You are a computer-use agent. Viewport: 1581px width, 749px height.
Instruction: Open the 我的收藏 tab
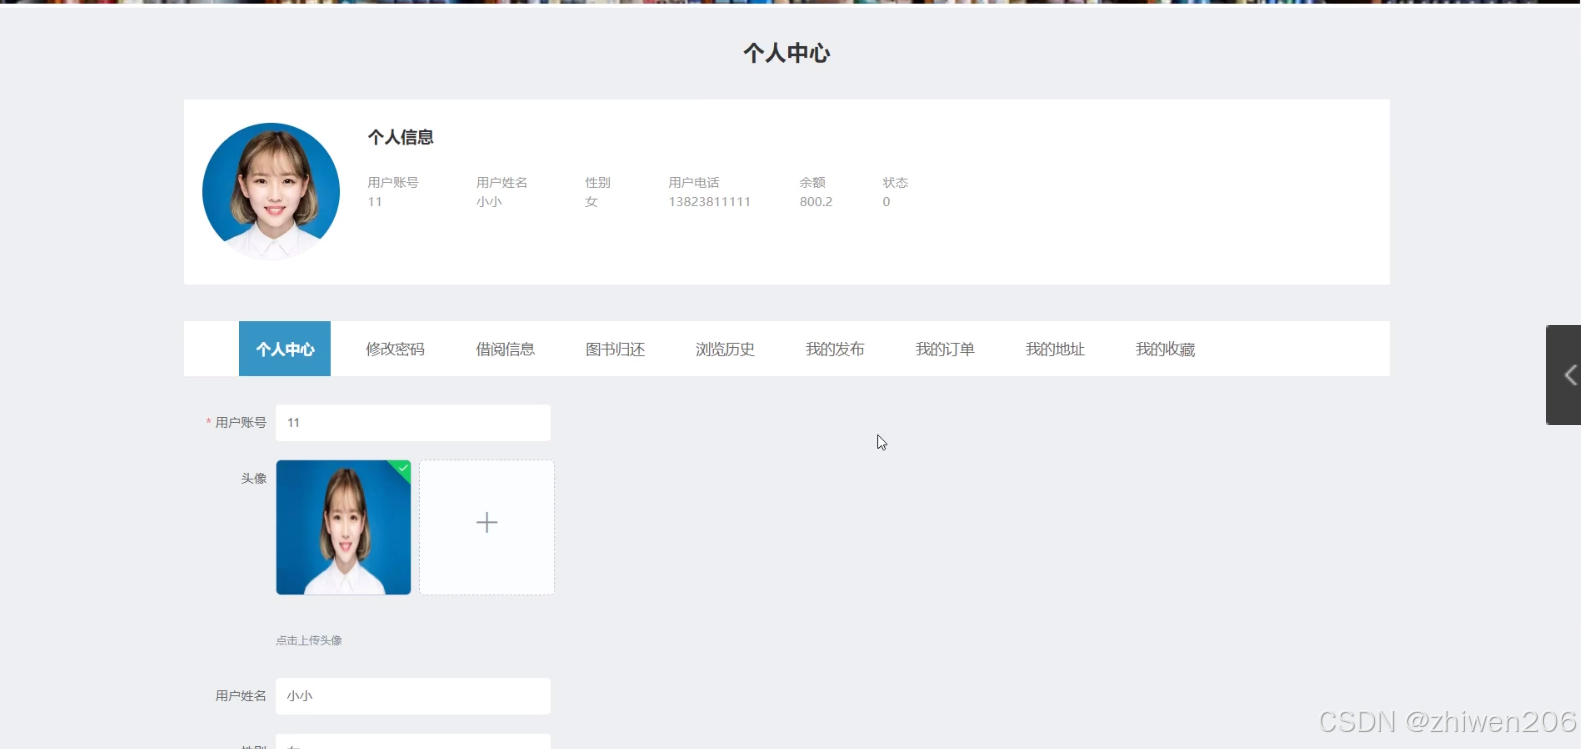pyautogui.click(x=1165, y=349)
